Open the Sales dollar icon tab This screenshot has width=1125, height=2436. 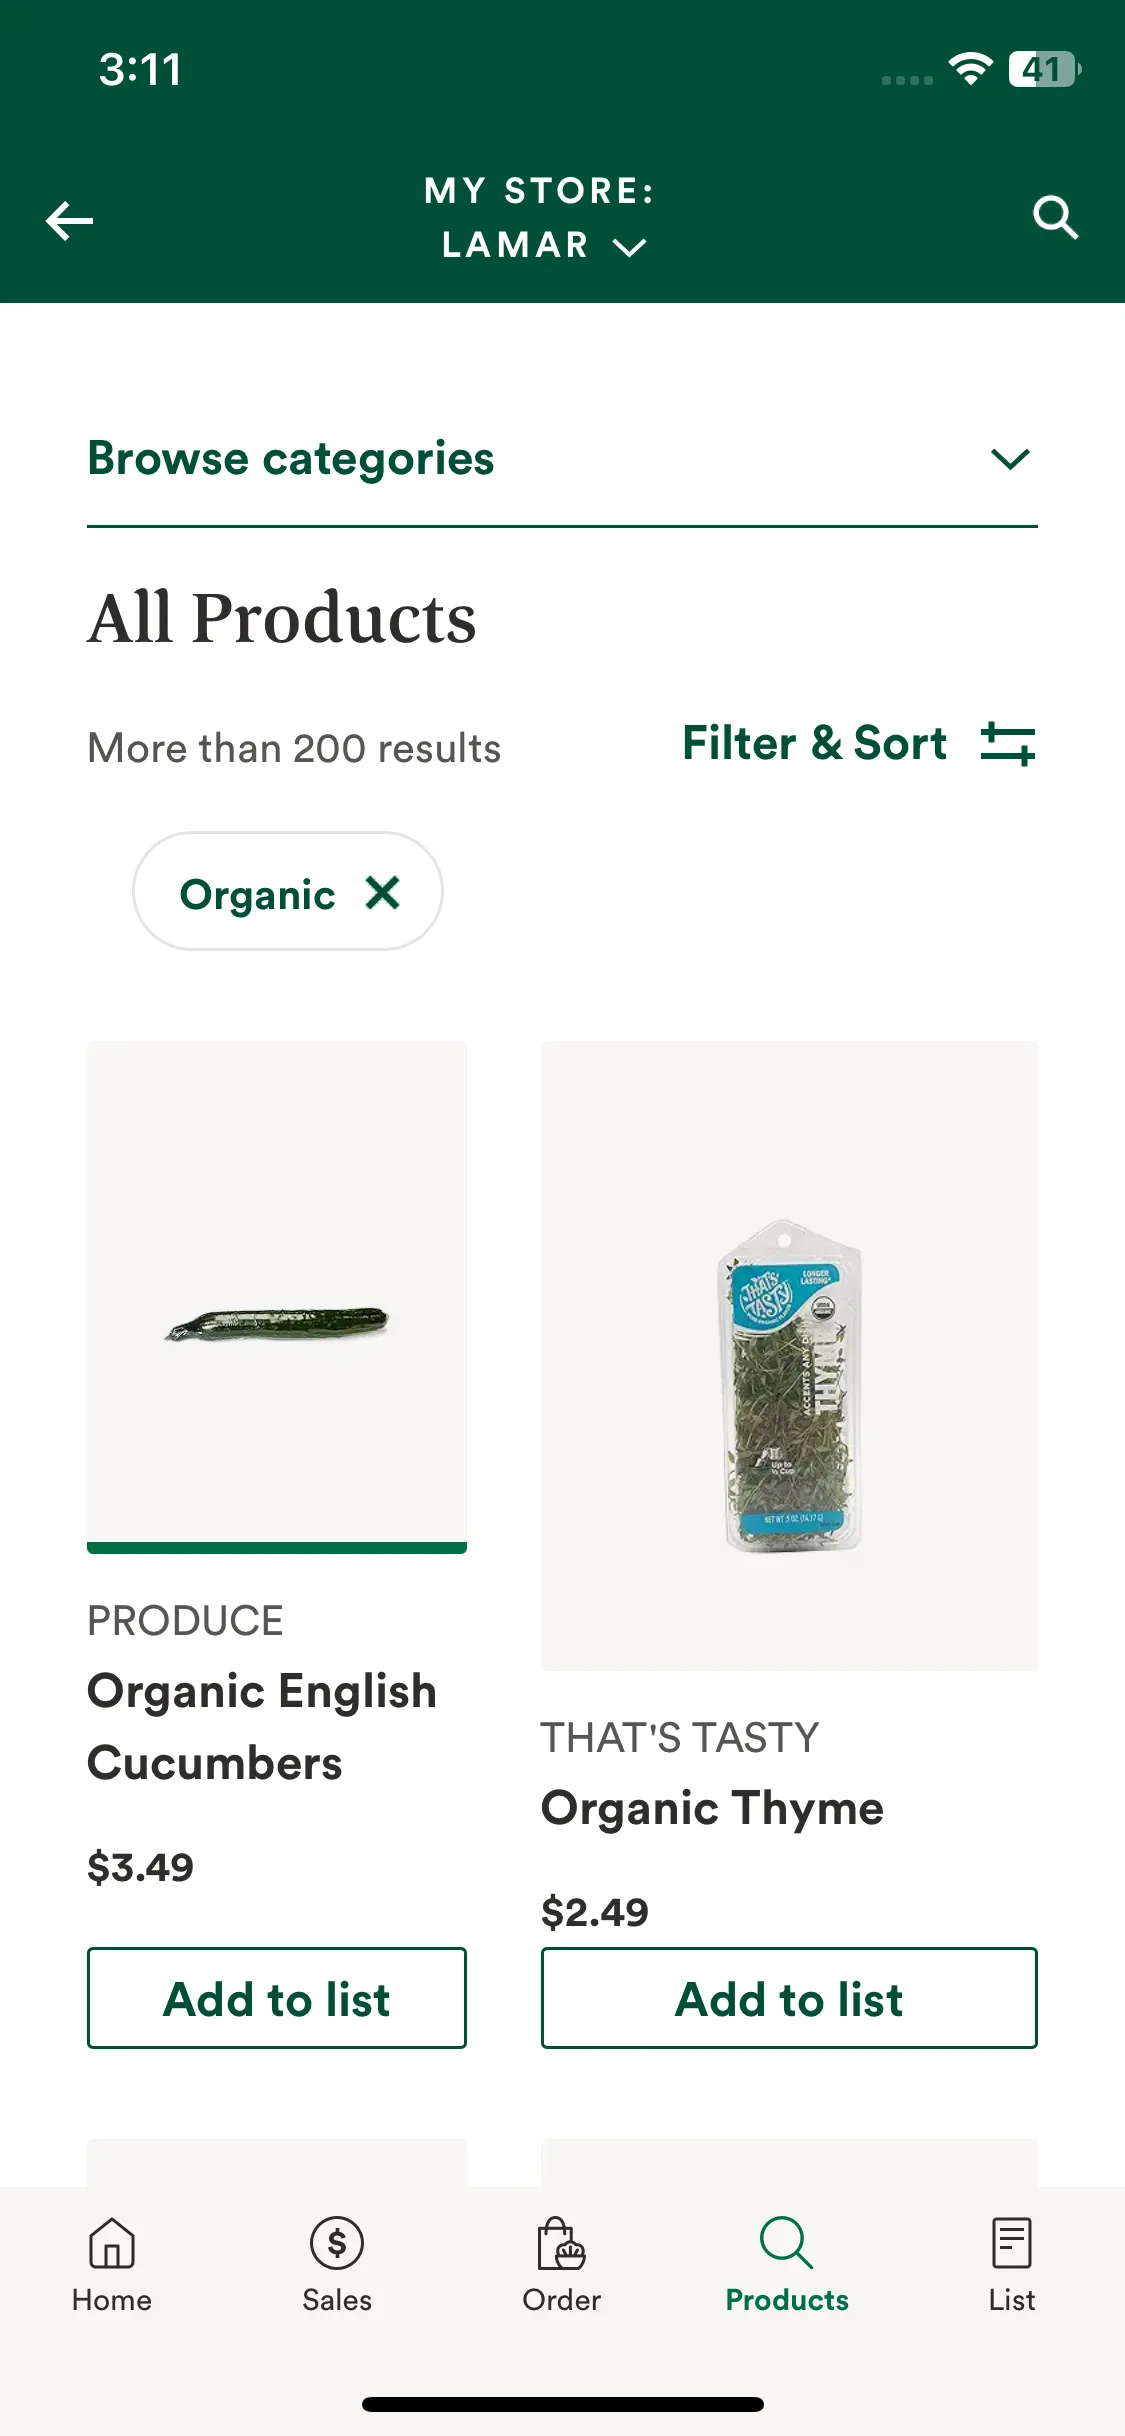(337, 2243)
